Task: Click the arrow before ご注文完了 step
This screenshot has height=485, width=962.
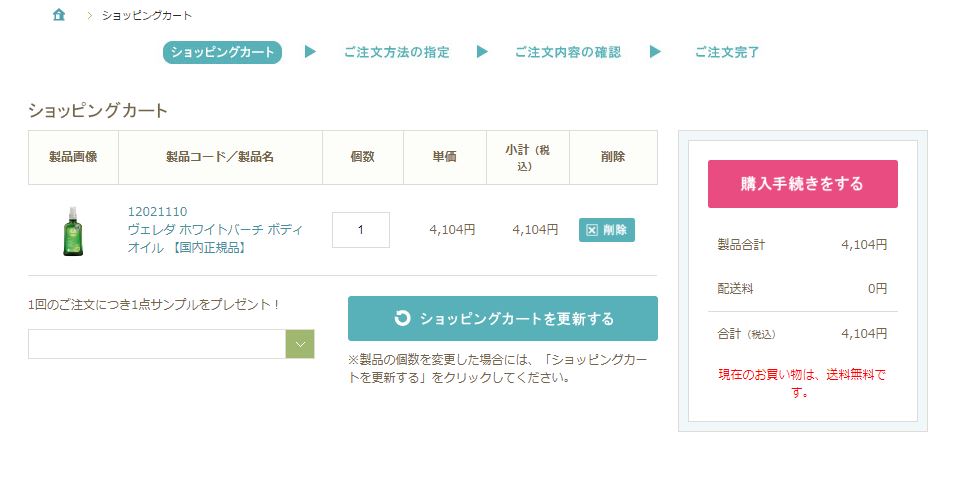Action: click(655, 52)
